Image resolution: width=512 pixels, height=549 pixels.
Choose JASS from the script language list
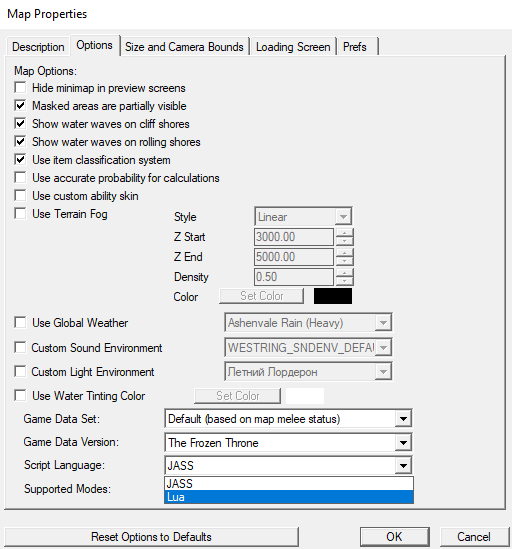click(x=289, y=484)
